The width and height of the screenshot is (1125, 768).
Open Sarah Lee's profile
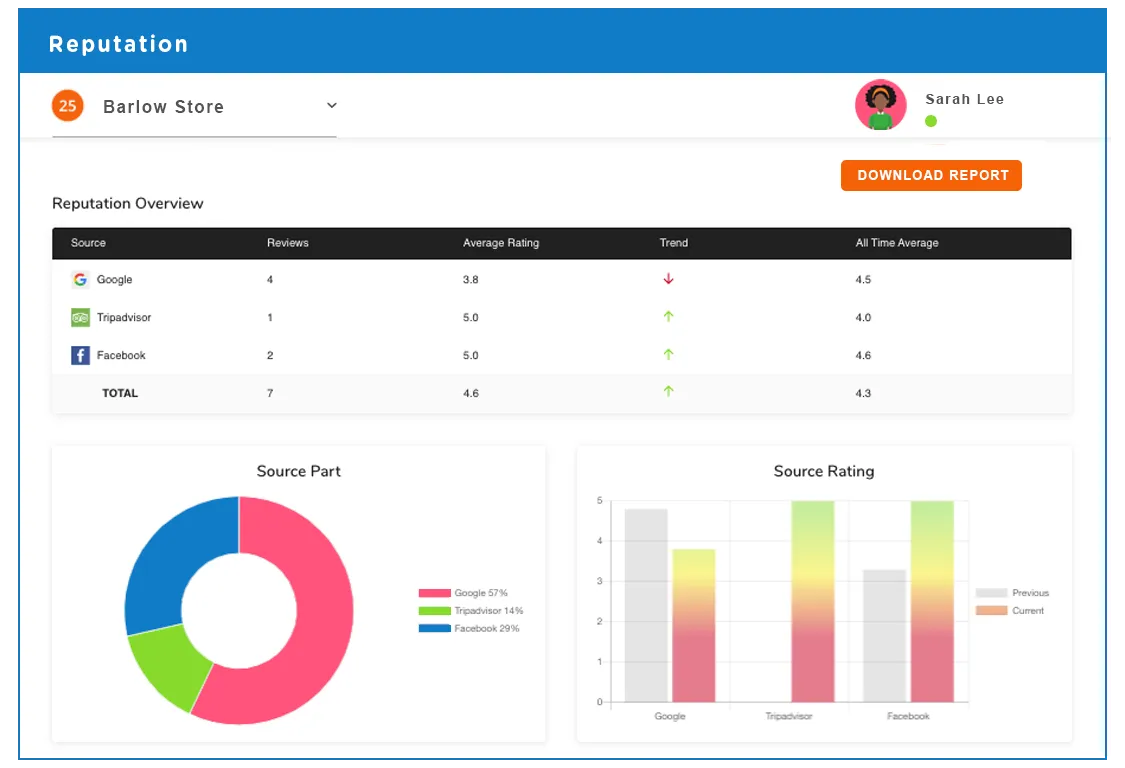tap(880, 105)
